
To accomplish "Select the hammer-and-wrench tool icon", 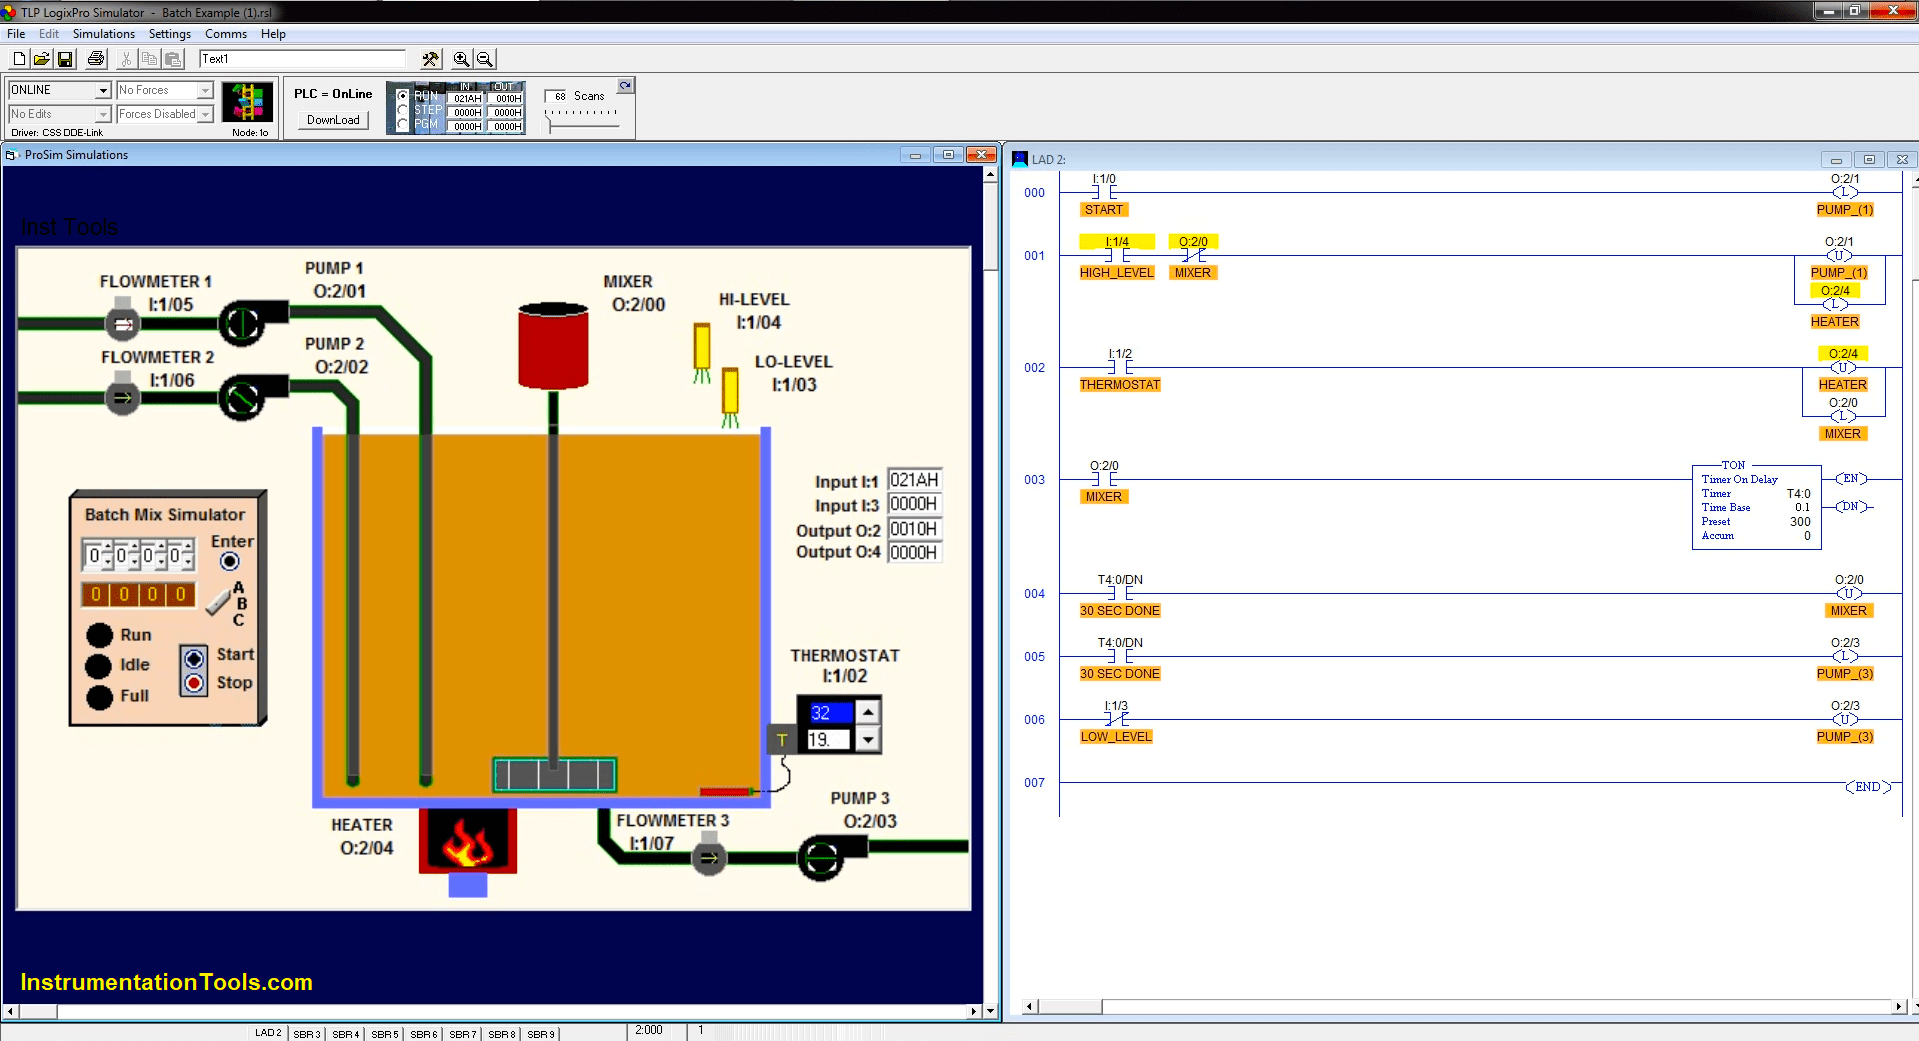I will pos(430,58).
